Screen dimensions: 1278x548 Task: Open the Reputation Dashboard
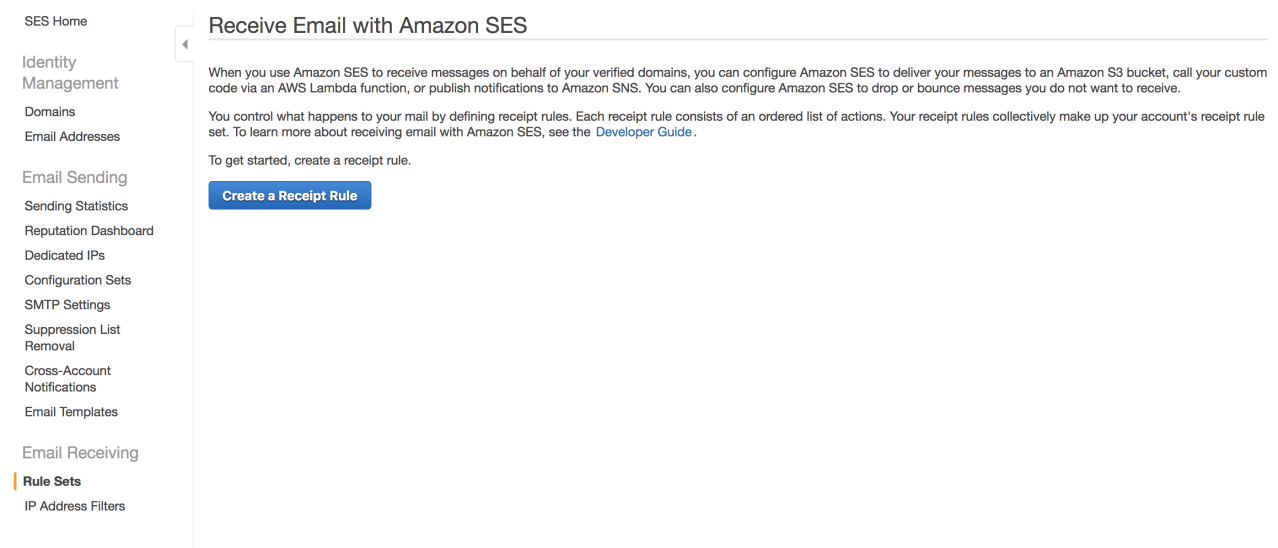click(89, 231)
